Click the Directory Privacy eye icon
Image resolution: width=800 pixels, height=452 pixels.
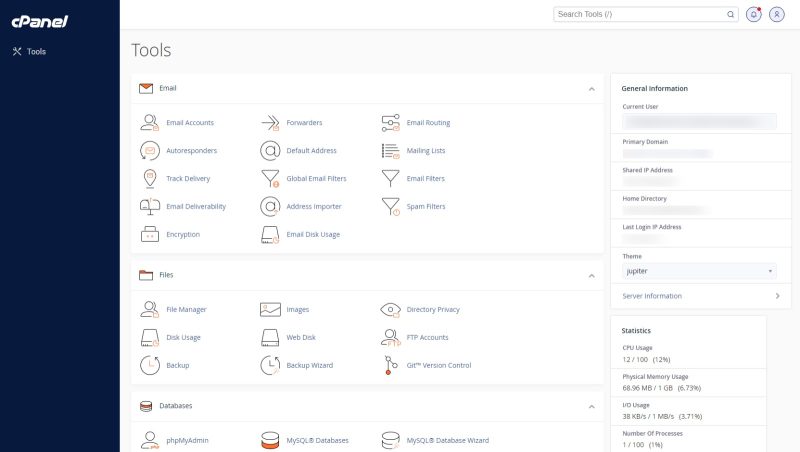390,310
